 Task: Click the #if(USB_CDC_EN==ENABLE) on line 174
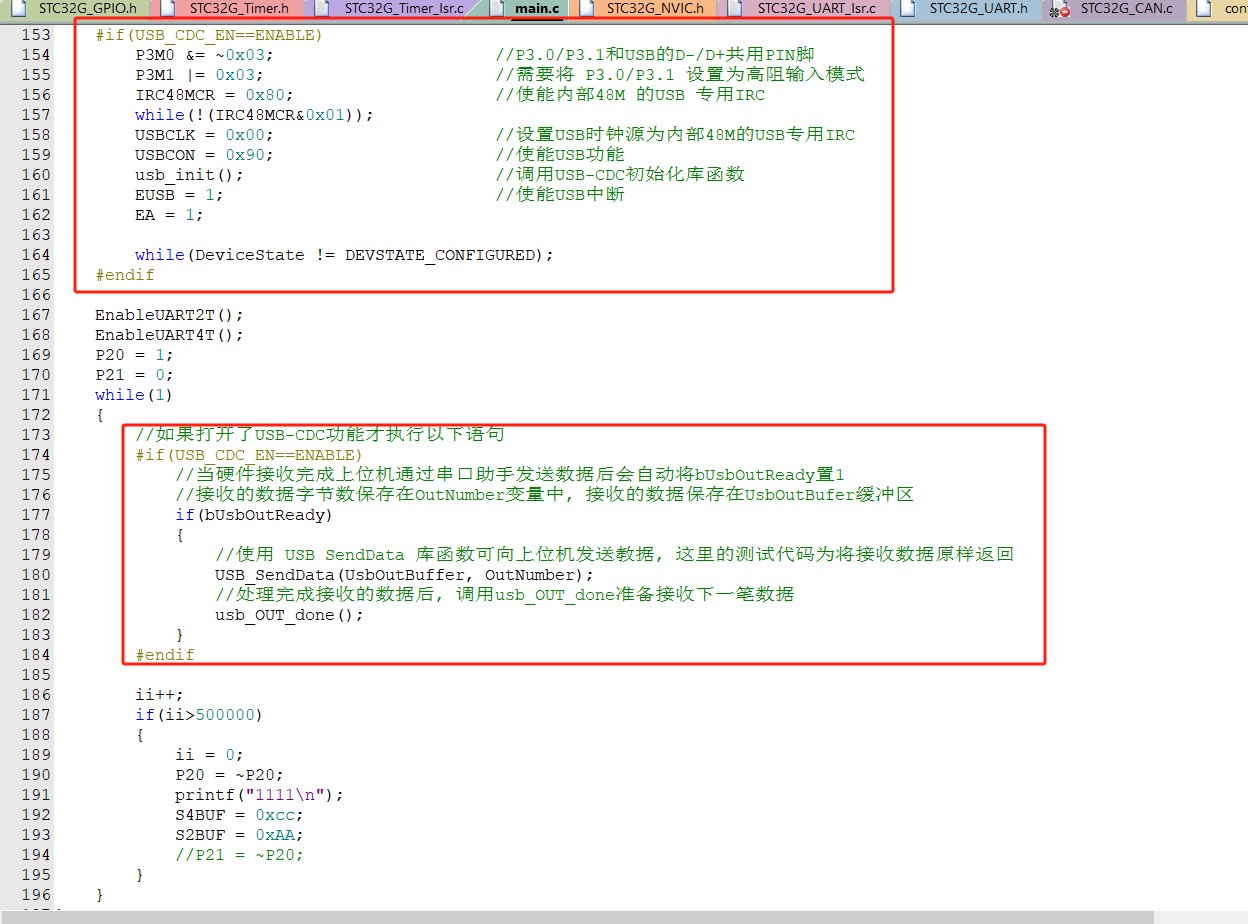(x=249, y=455)
